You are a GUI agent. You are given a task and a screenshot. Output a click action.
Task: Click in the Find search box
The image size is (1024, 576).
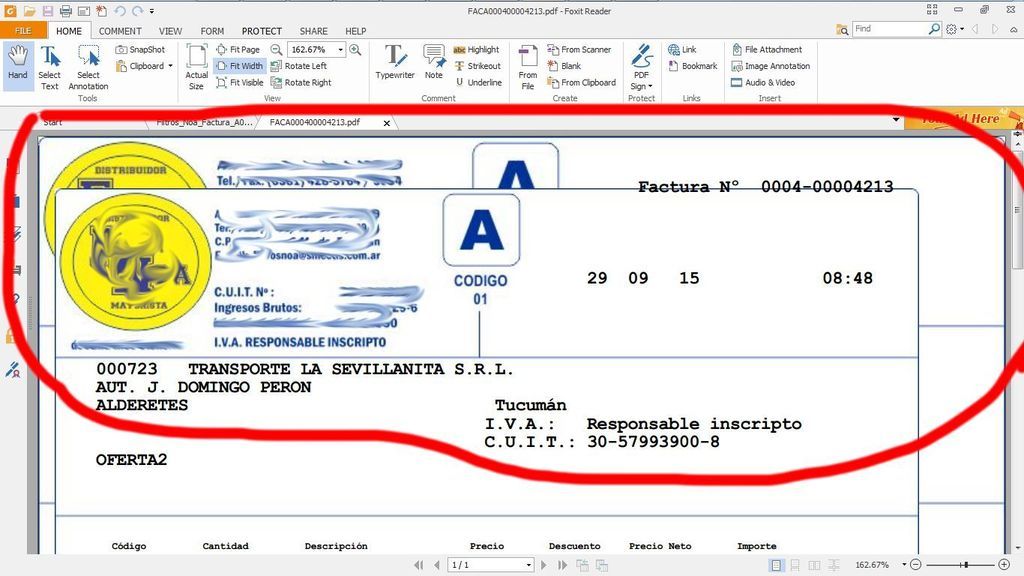[x=890, y=29]
